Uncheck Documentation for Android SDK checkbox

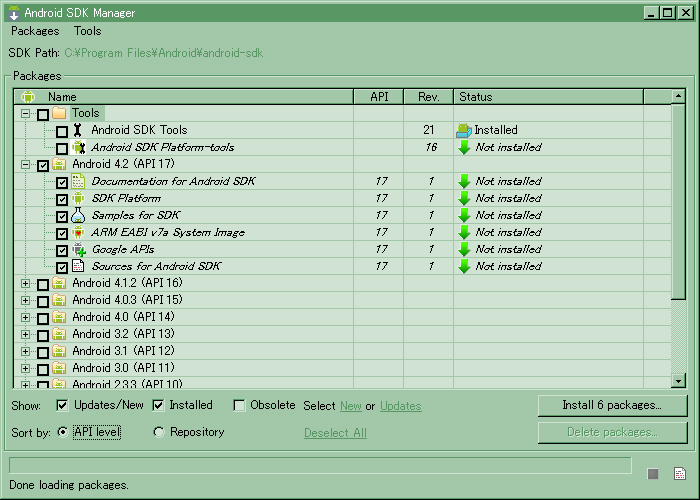pos(62,182)
